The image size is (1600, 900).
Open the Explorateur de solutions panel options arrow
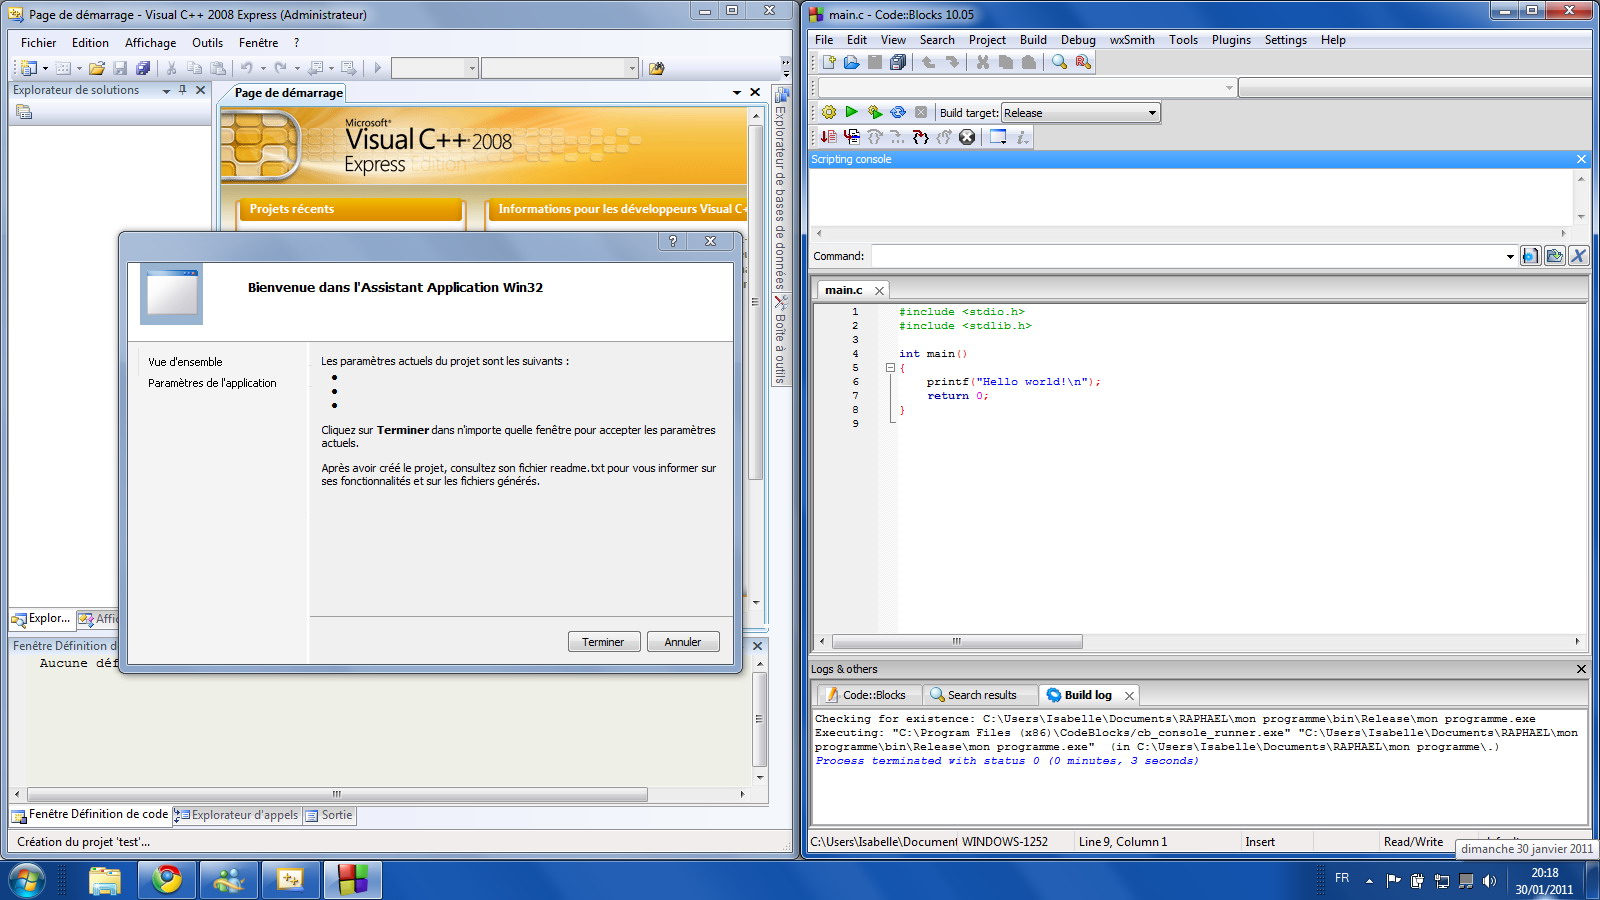[166, 91]
